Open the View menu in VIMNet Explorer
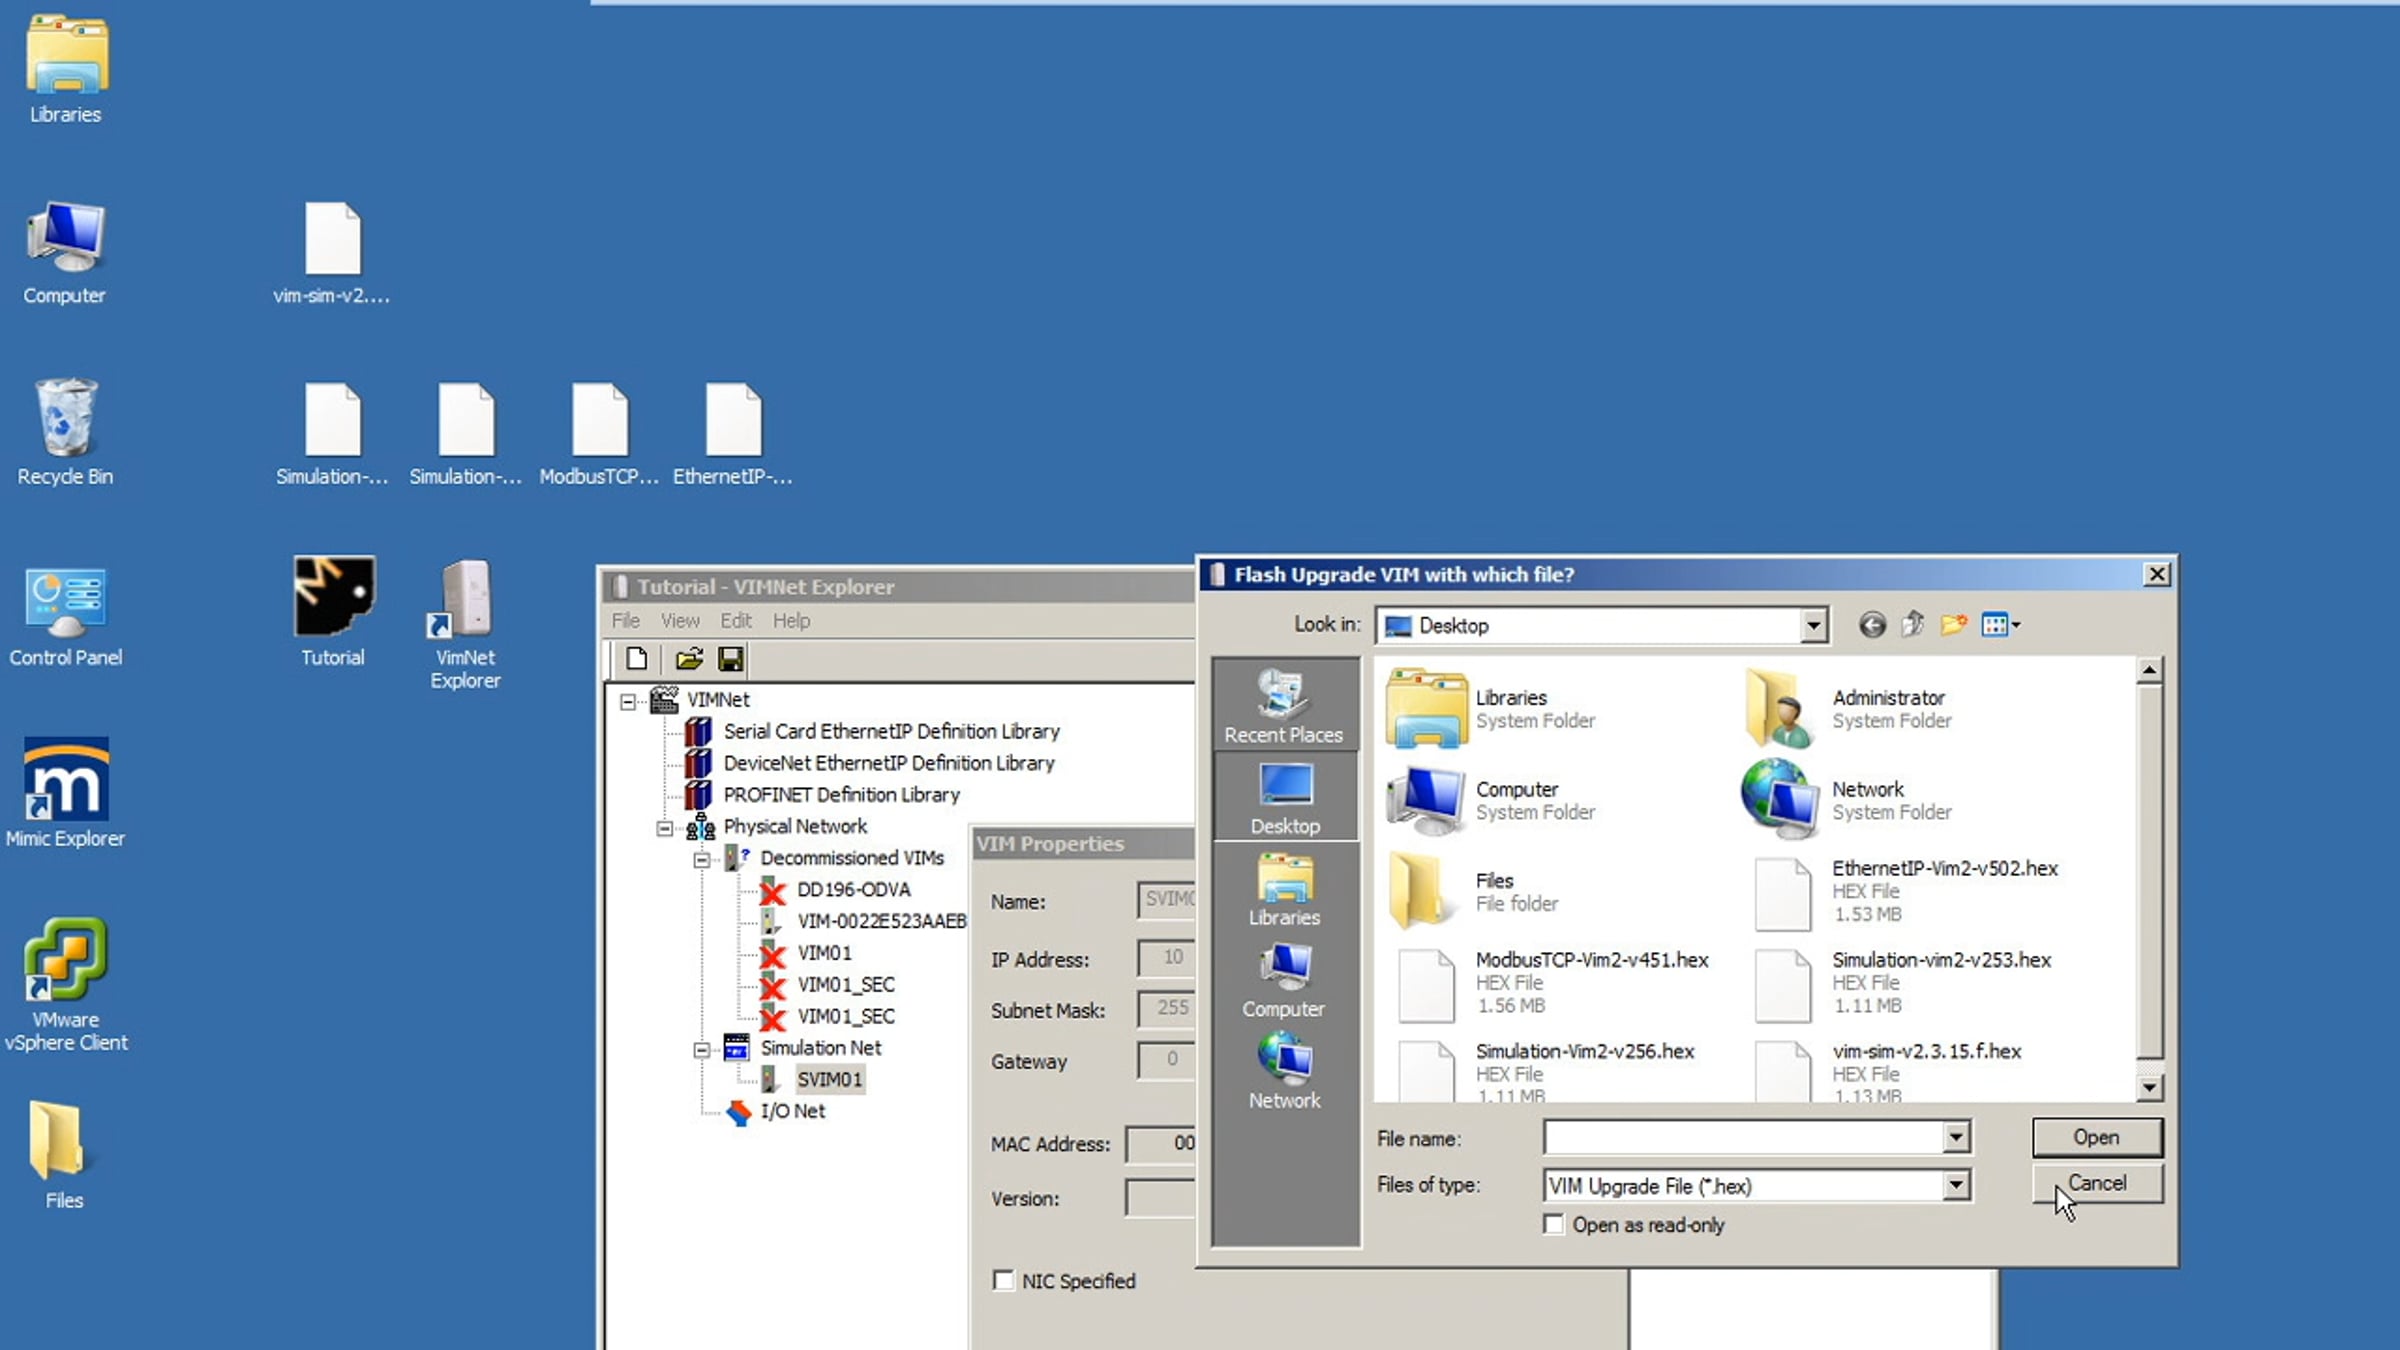This screenshot has width=2400, height=1350. point(680,621)
